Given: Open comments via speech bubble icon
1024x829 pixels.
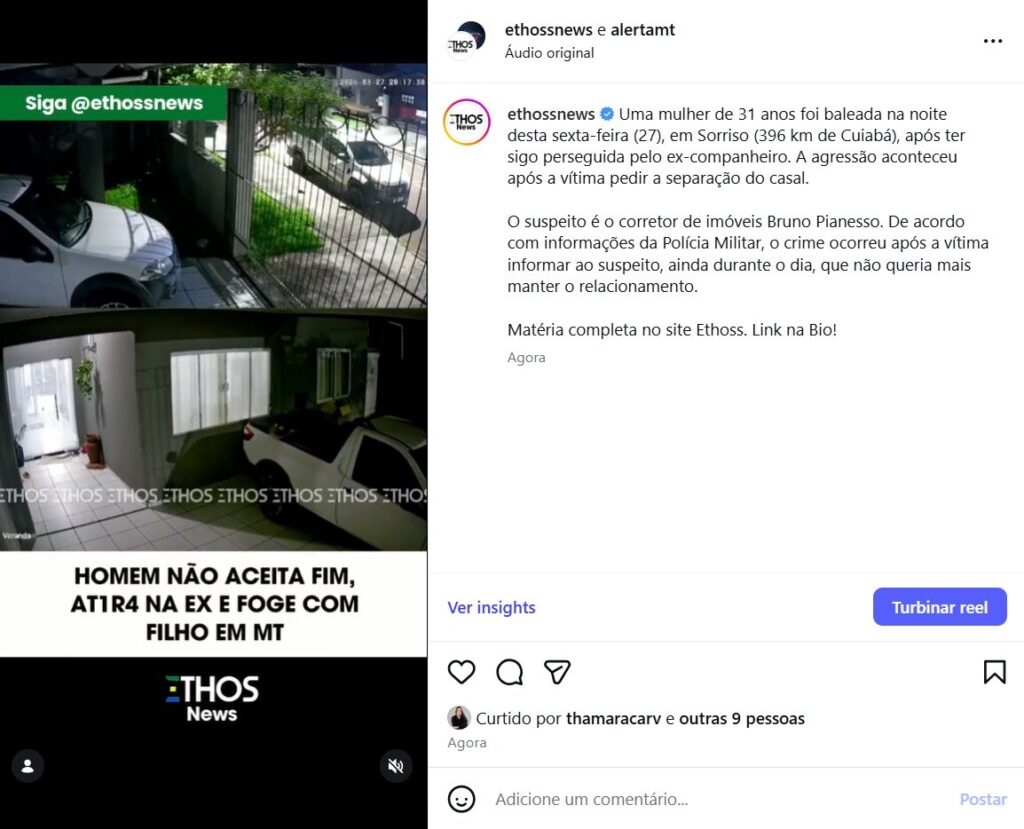Looking at the screenshot, I should (509, 672).
